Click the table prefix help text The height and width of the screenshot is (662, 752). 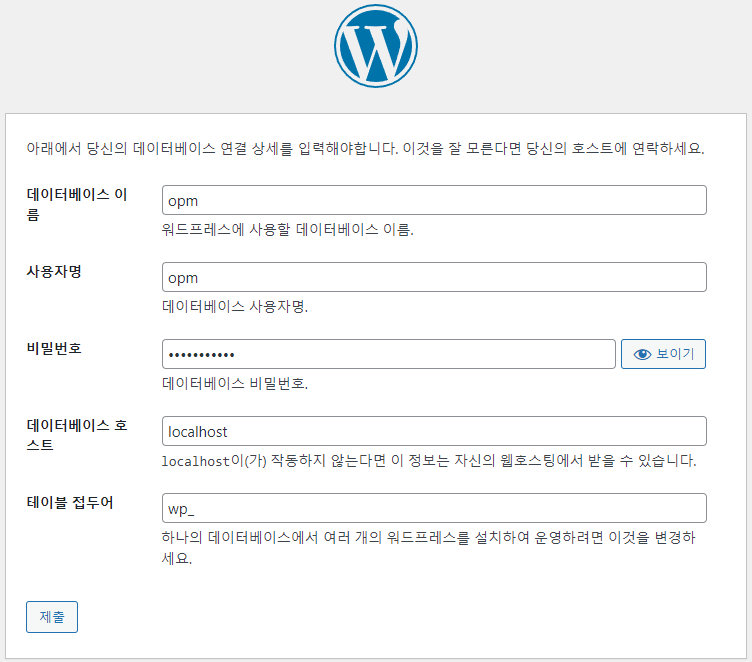pyautogui.click(x=428, y=547)
